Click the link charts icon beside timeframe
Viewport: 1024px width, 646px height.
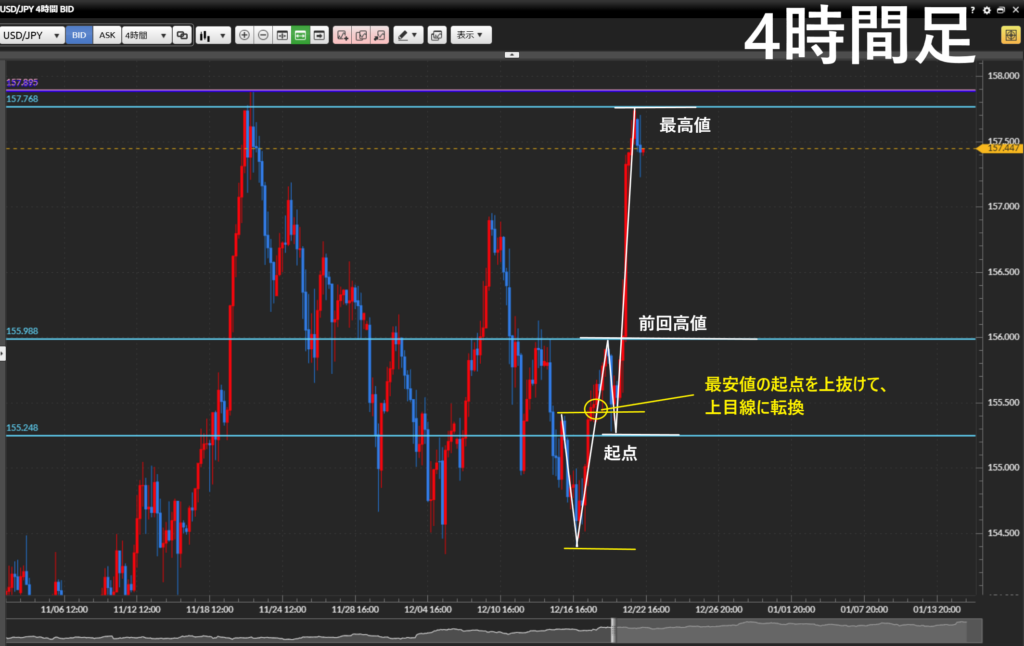[182, 35]
